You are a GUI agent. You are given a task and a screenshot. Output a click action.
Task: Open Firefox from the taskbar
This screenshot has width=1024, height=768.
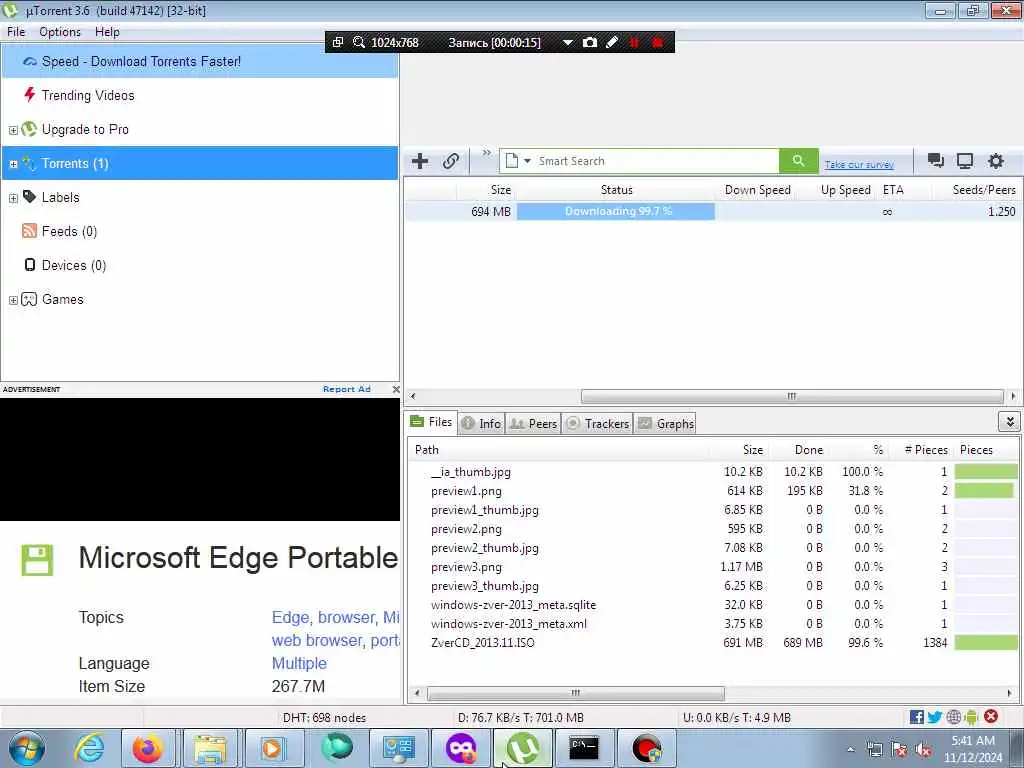148,748
